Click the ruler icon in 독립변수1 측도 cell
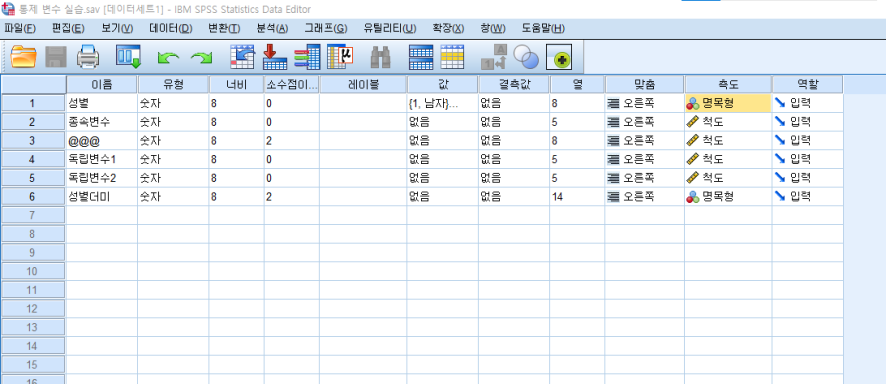Viewport: 886px width, 384px height. point(693,159)
